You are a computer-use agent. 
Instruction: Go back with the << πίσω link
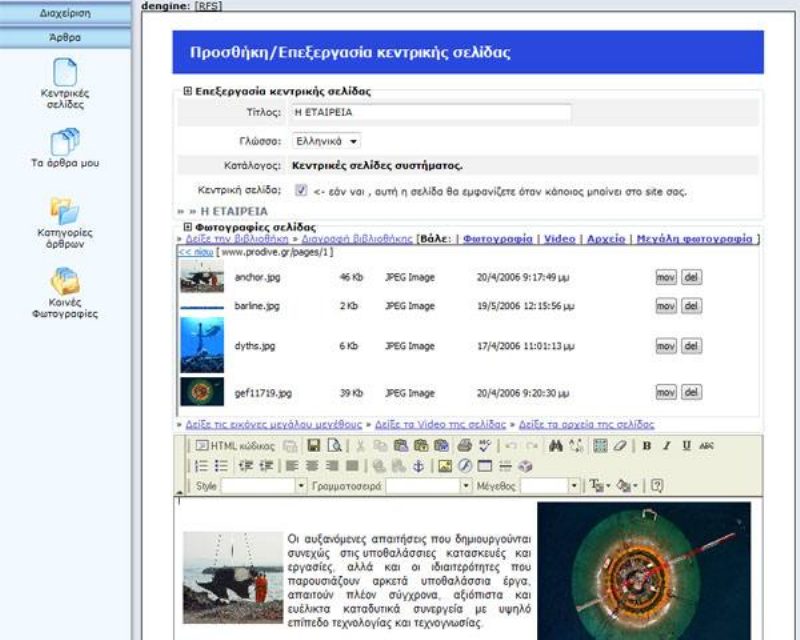195,252
